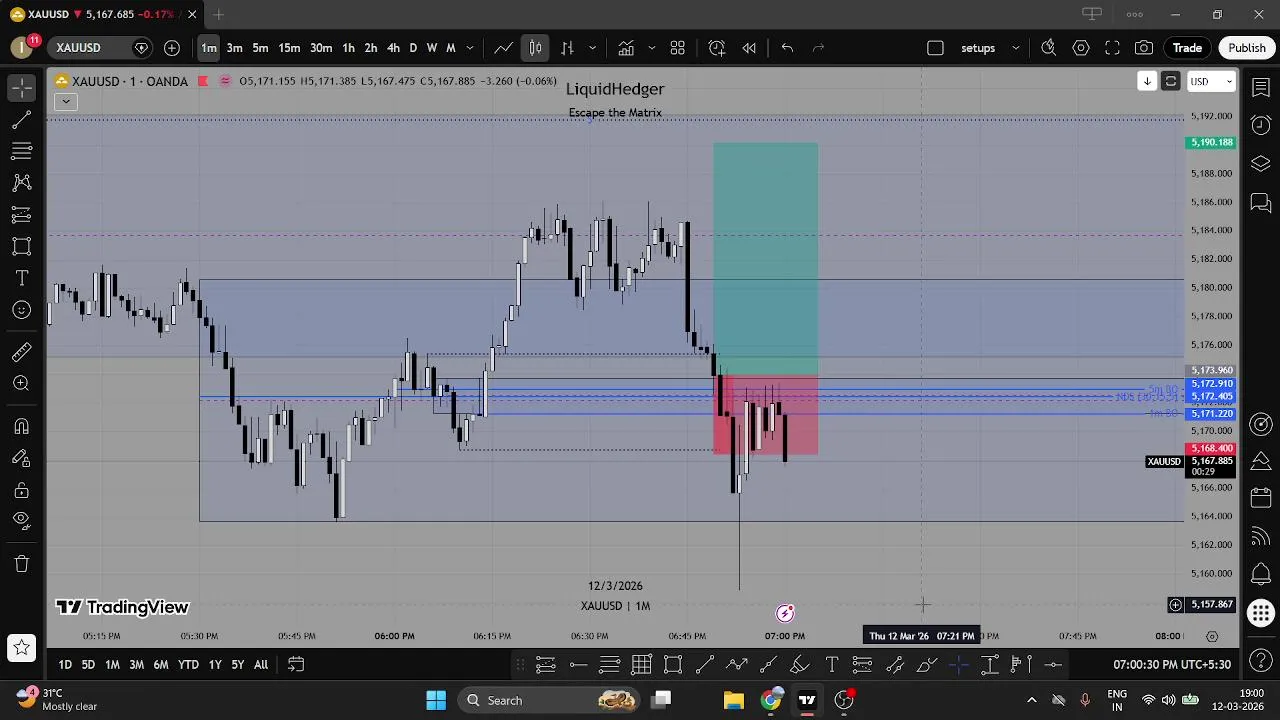Image resolution: width=1280 pixels, height=720 pixels.
Task: Activate the zoom in tool
Action: pos(21,384)
